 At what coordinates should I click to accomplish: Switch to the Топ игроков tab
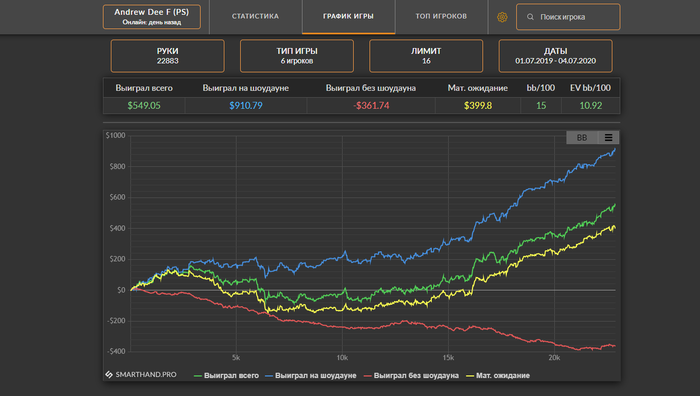tap(441, 17)
